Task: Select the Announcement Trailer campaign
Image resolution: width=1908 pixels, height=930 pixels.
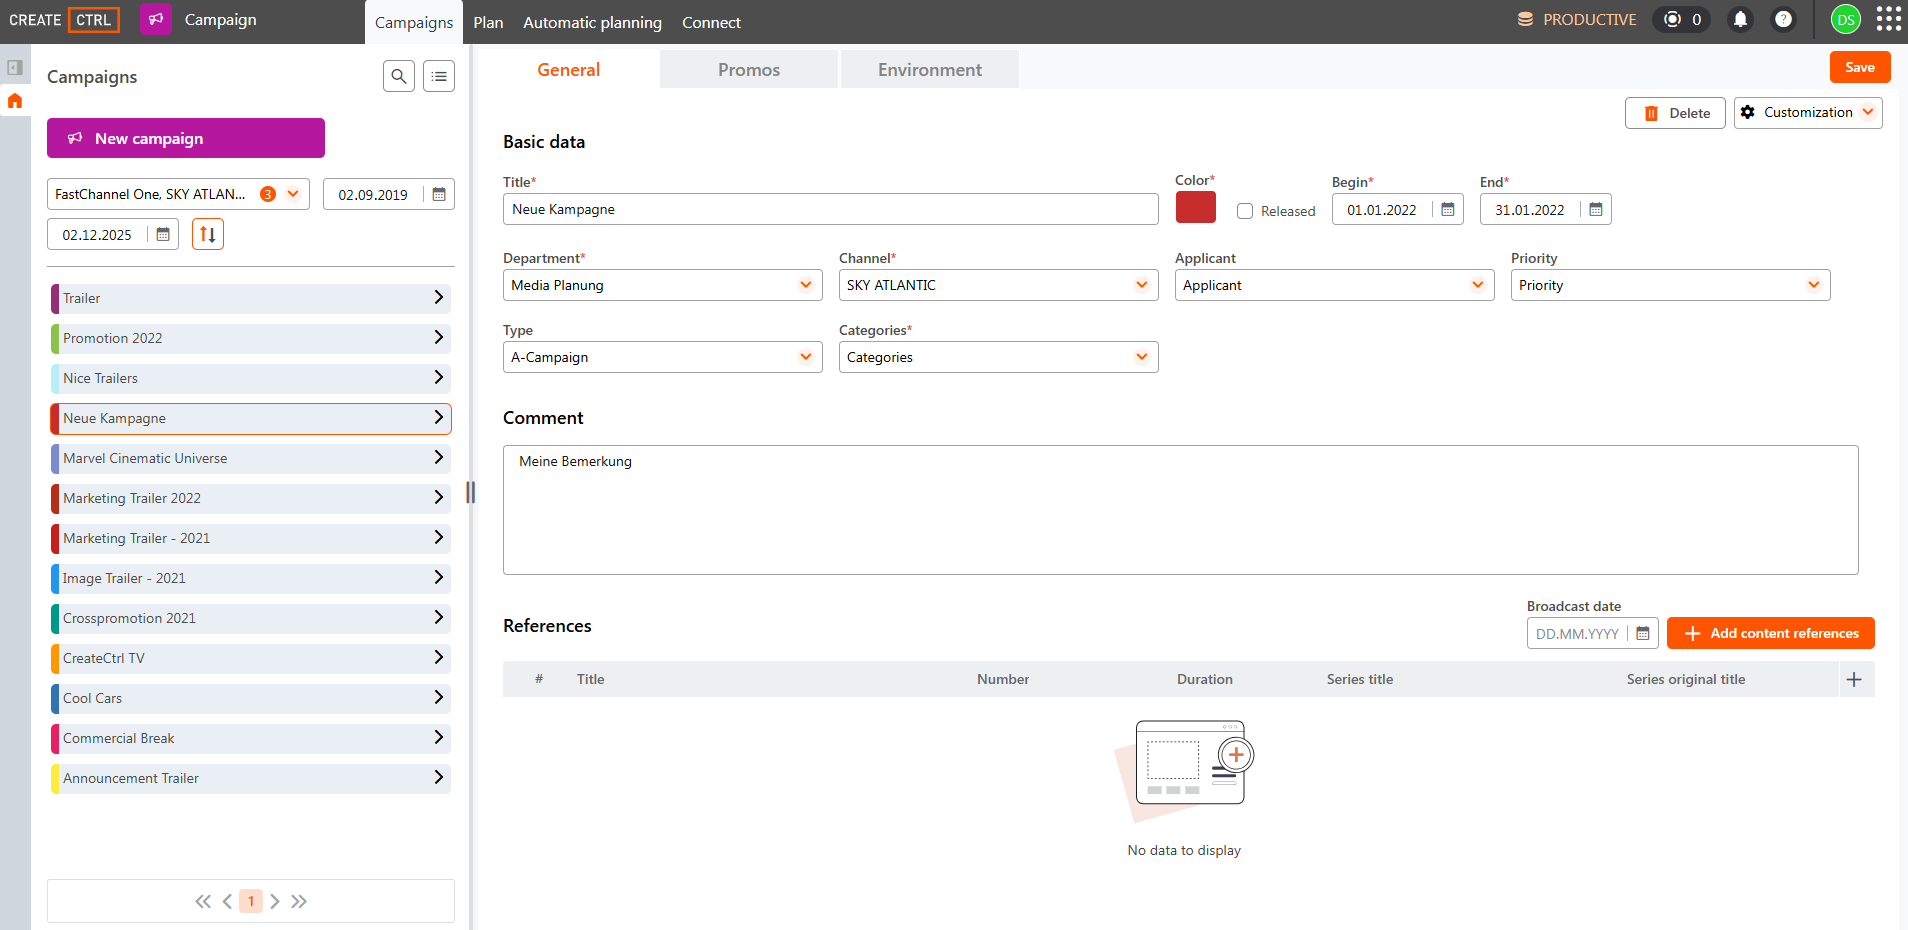Action: pos(251,778)
